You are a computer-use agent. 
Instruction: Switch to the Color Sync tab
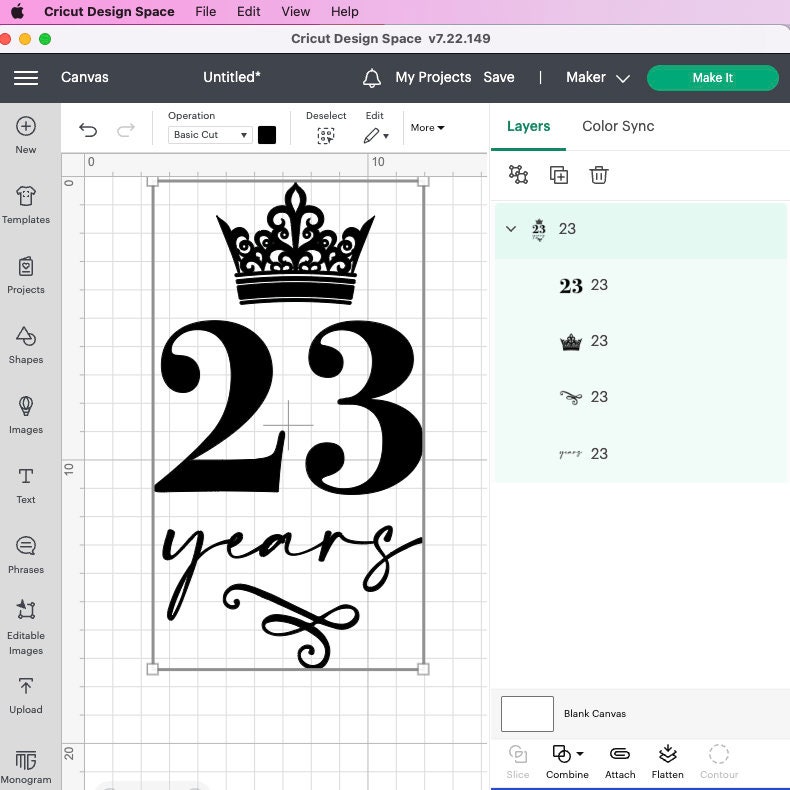coord(618,126)
